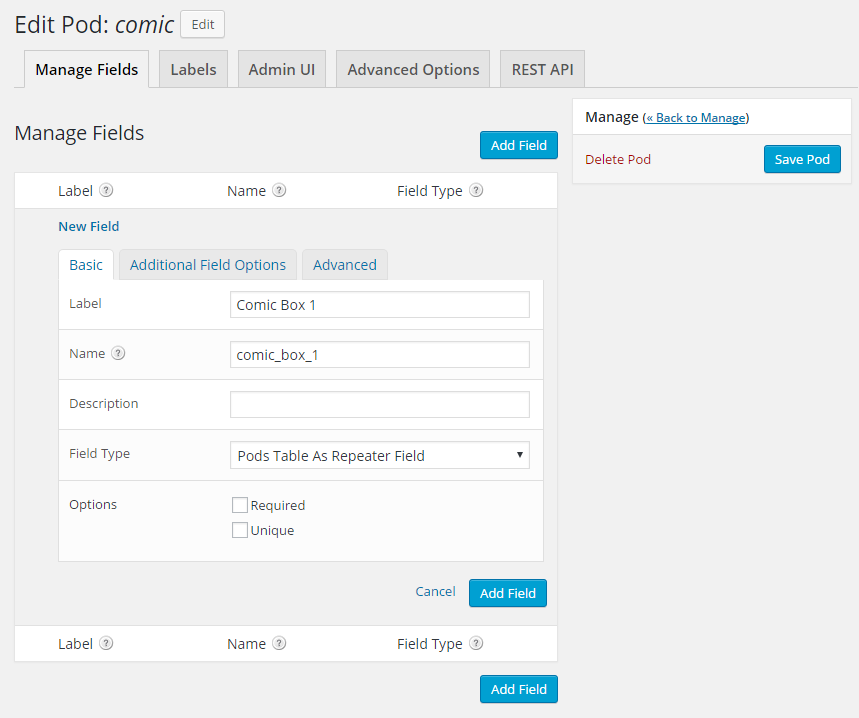Select the Additional Field Options tab

coord(208,265)
